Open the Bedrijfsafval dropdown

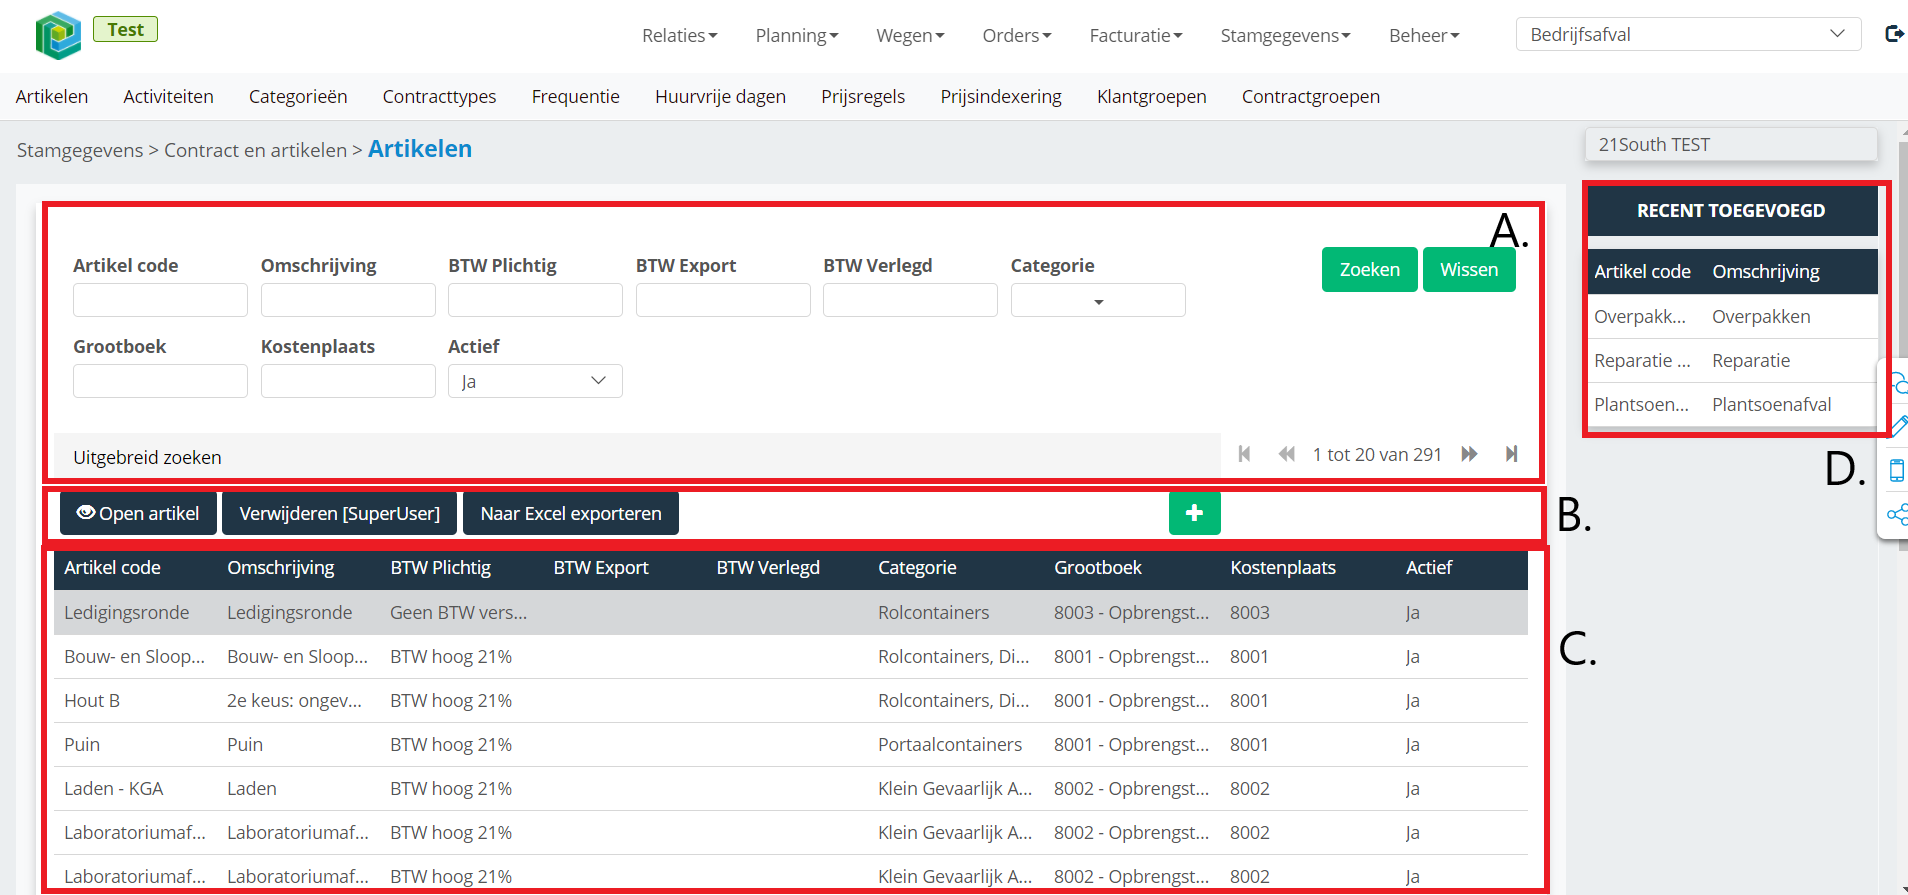(1688, 34)
